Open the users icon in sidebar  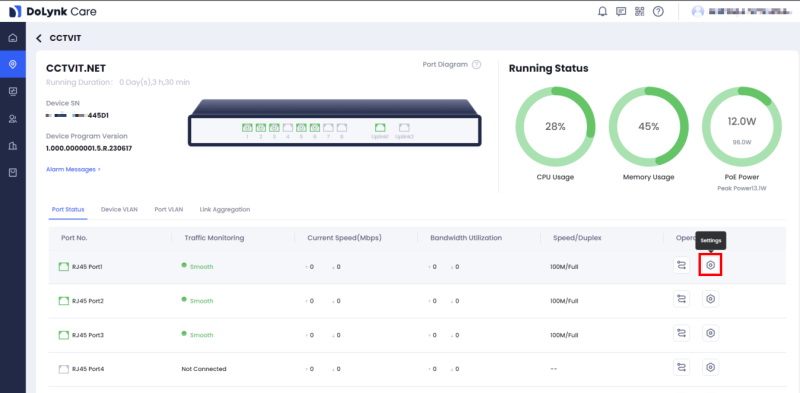13,118
